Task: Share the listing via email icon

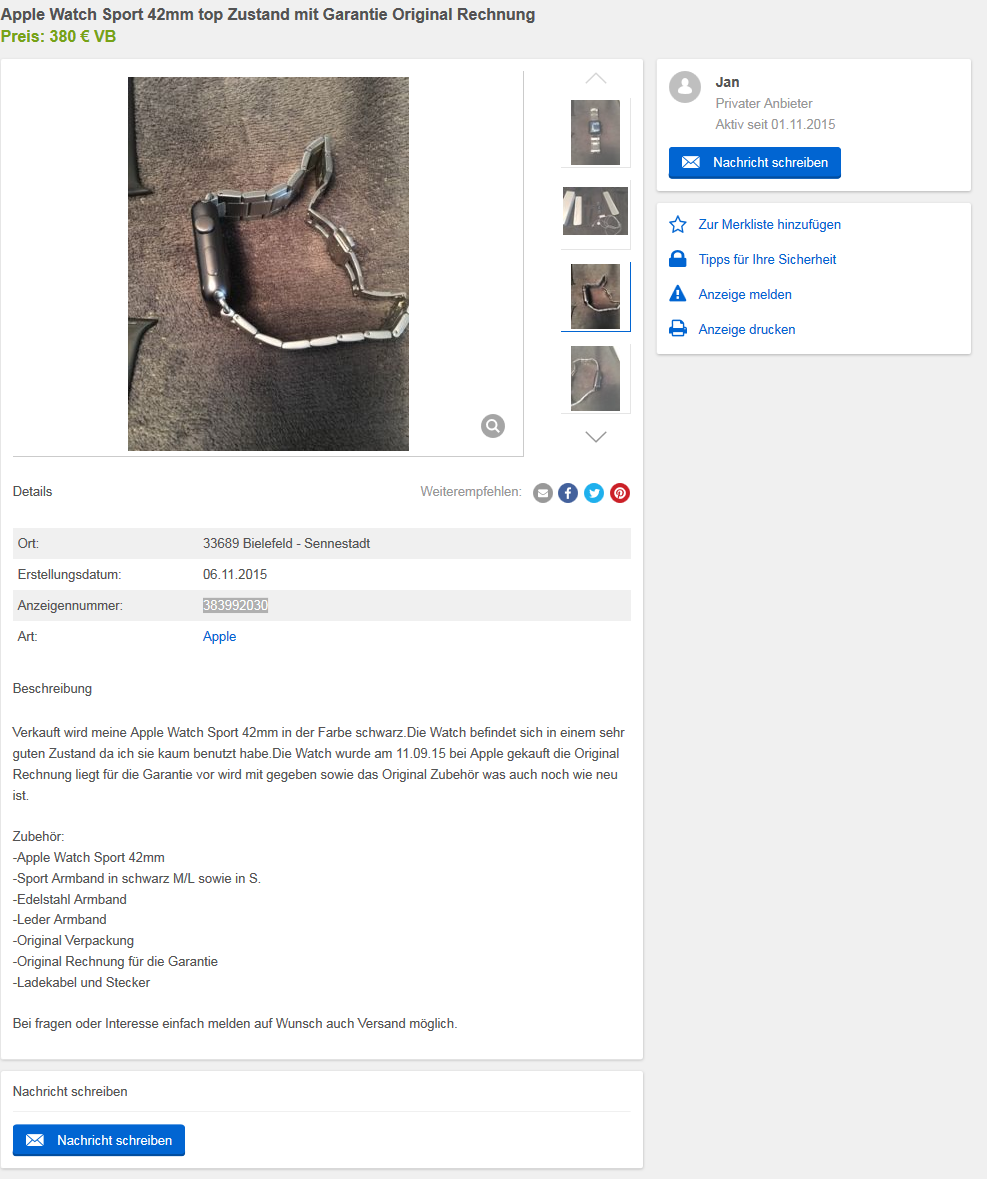Action: click(543, 493)
